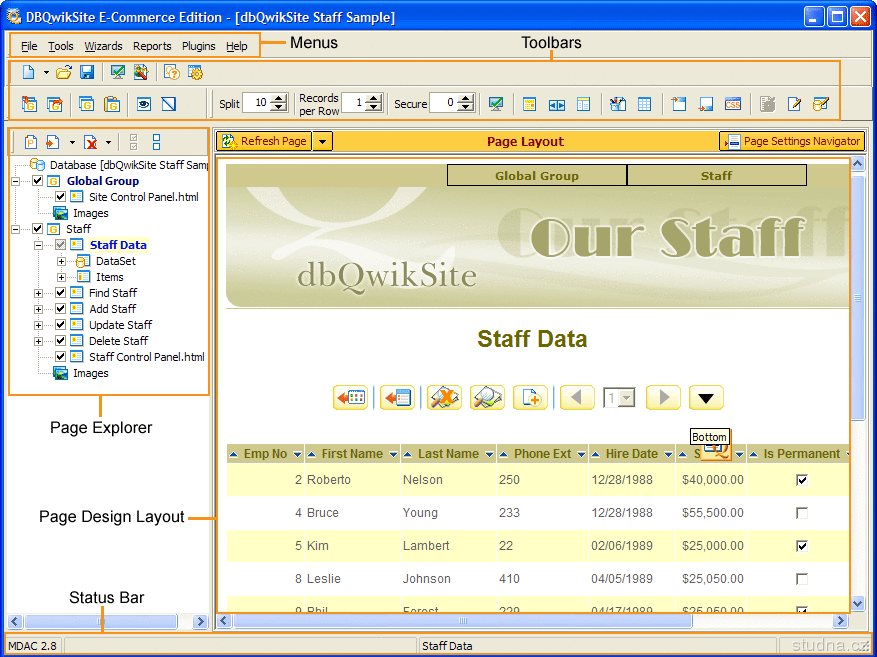Open the Page Settings Navigator
Image resolution: width=877 pixels, height=657 pixels.
tap(792, 141)
